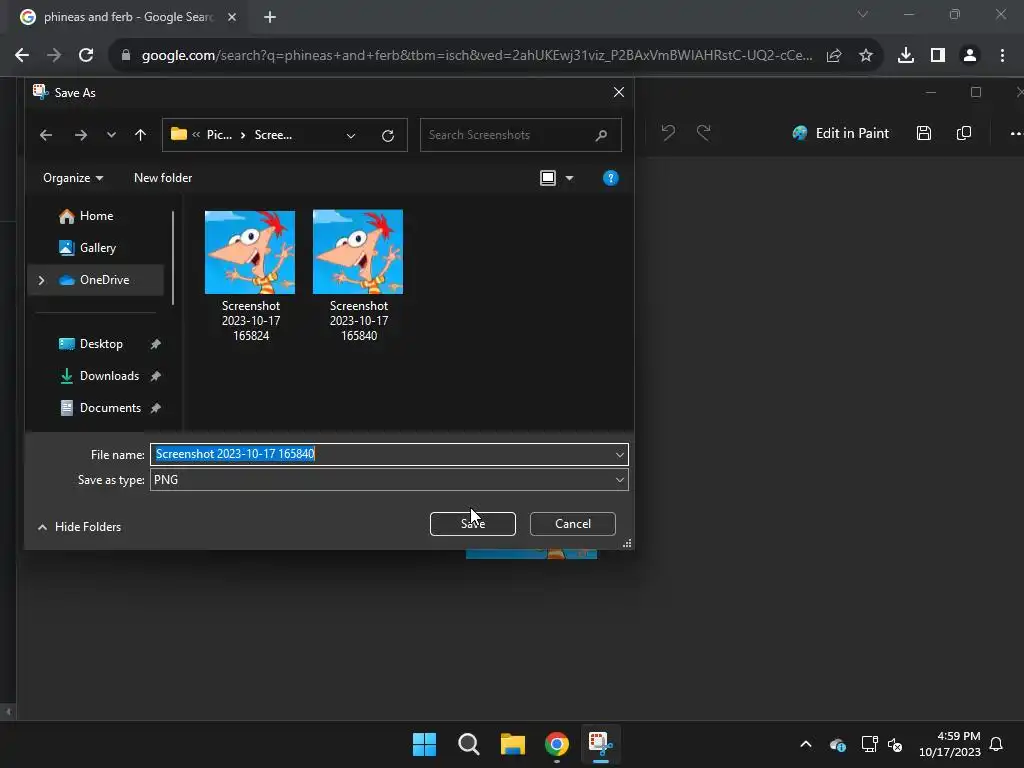Viewport: 1024px width, 768px height.
Task: Expand the OneDrive tree chevron
Action: [41, 280]
